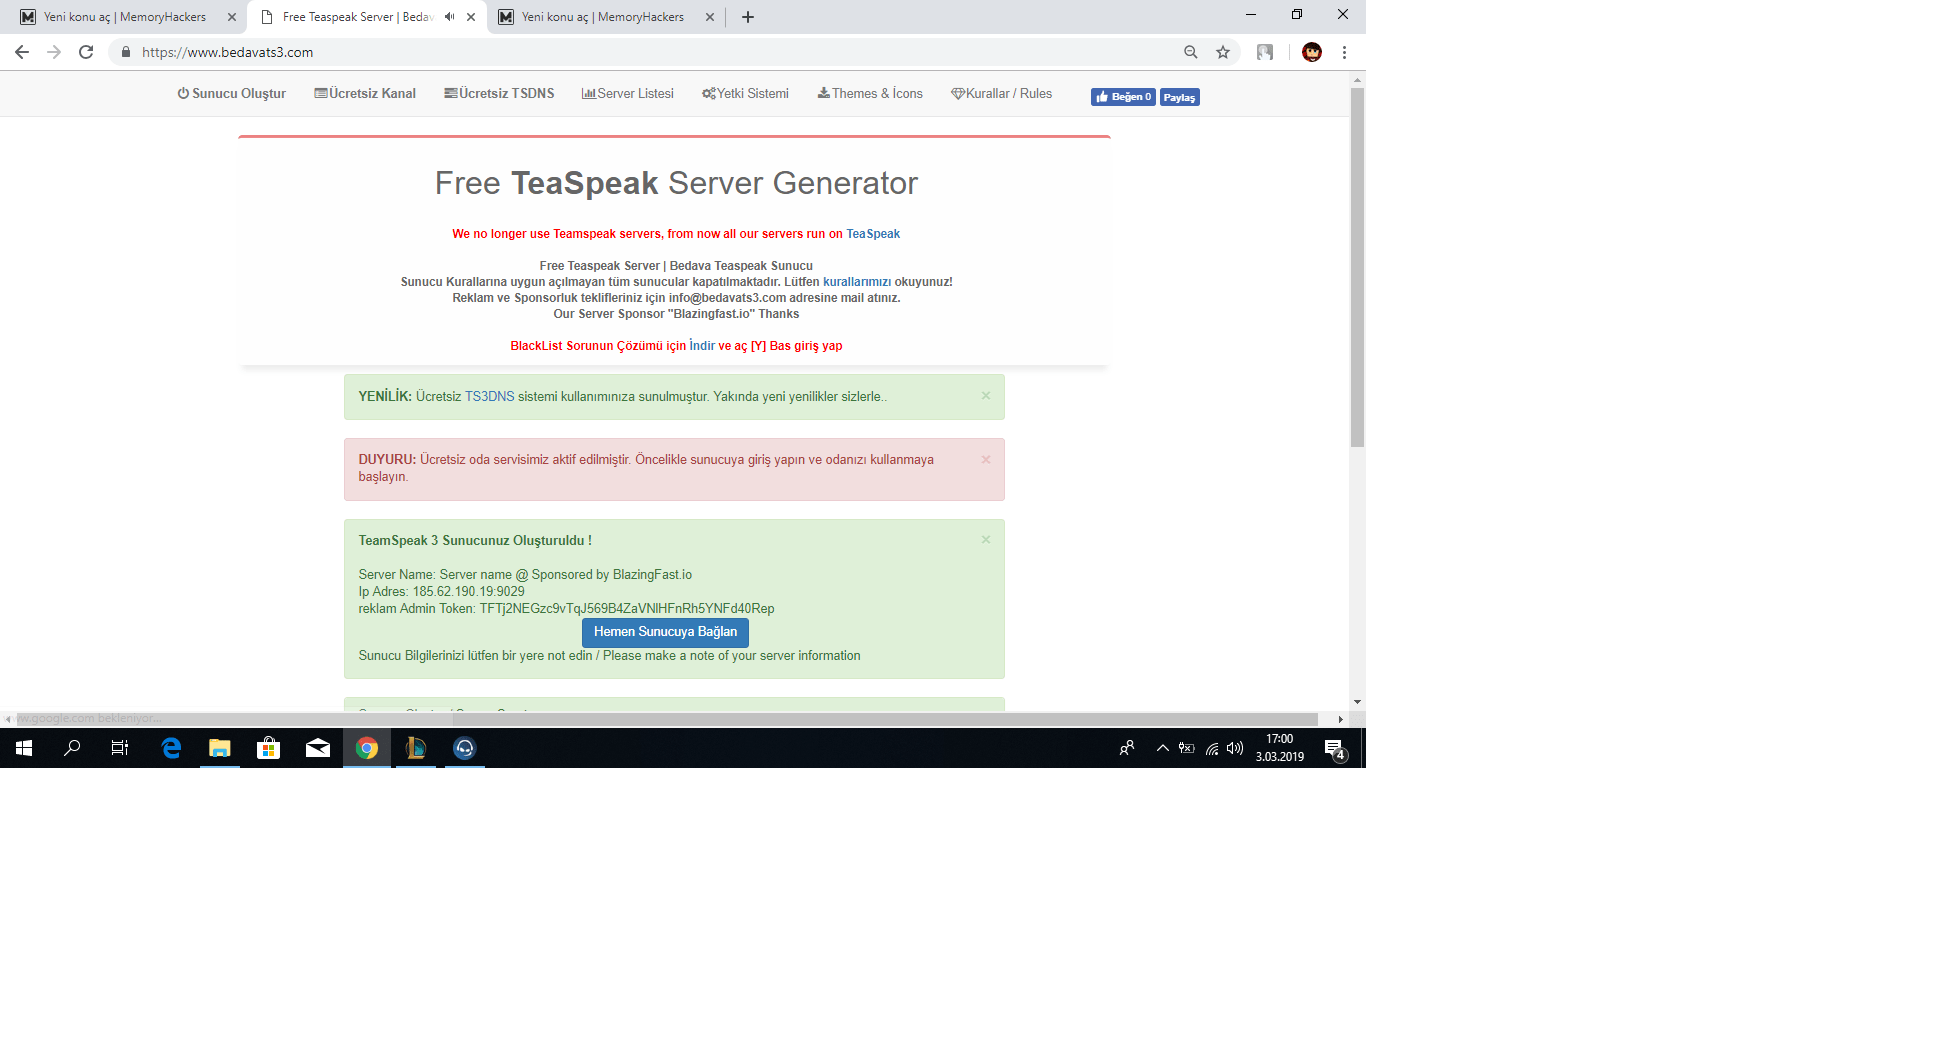1948x1052 pixels.
Task: Open the People icon in system tray
Action: (1127, 748)
